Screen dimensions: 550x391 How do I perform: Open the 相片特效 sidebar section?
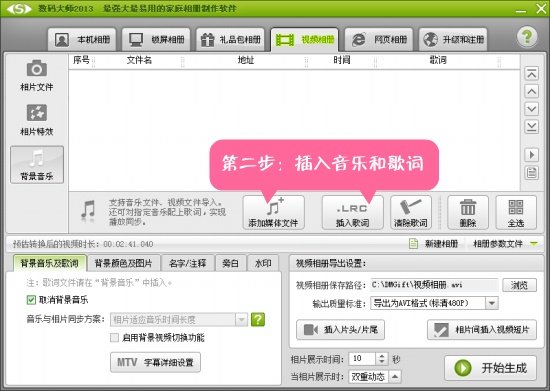(x=37, y=120)
